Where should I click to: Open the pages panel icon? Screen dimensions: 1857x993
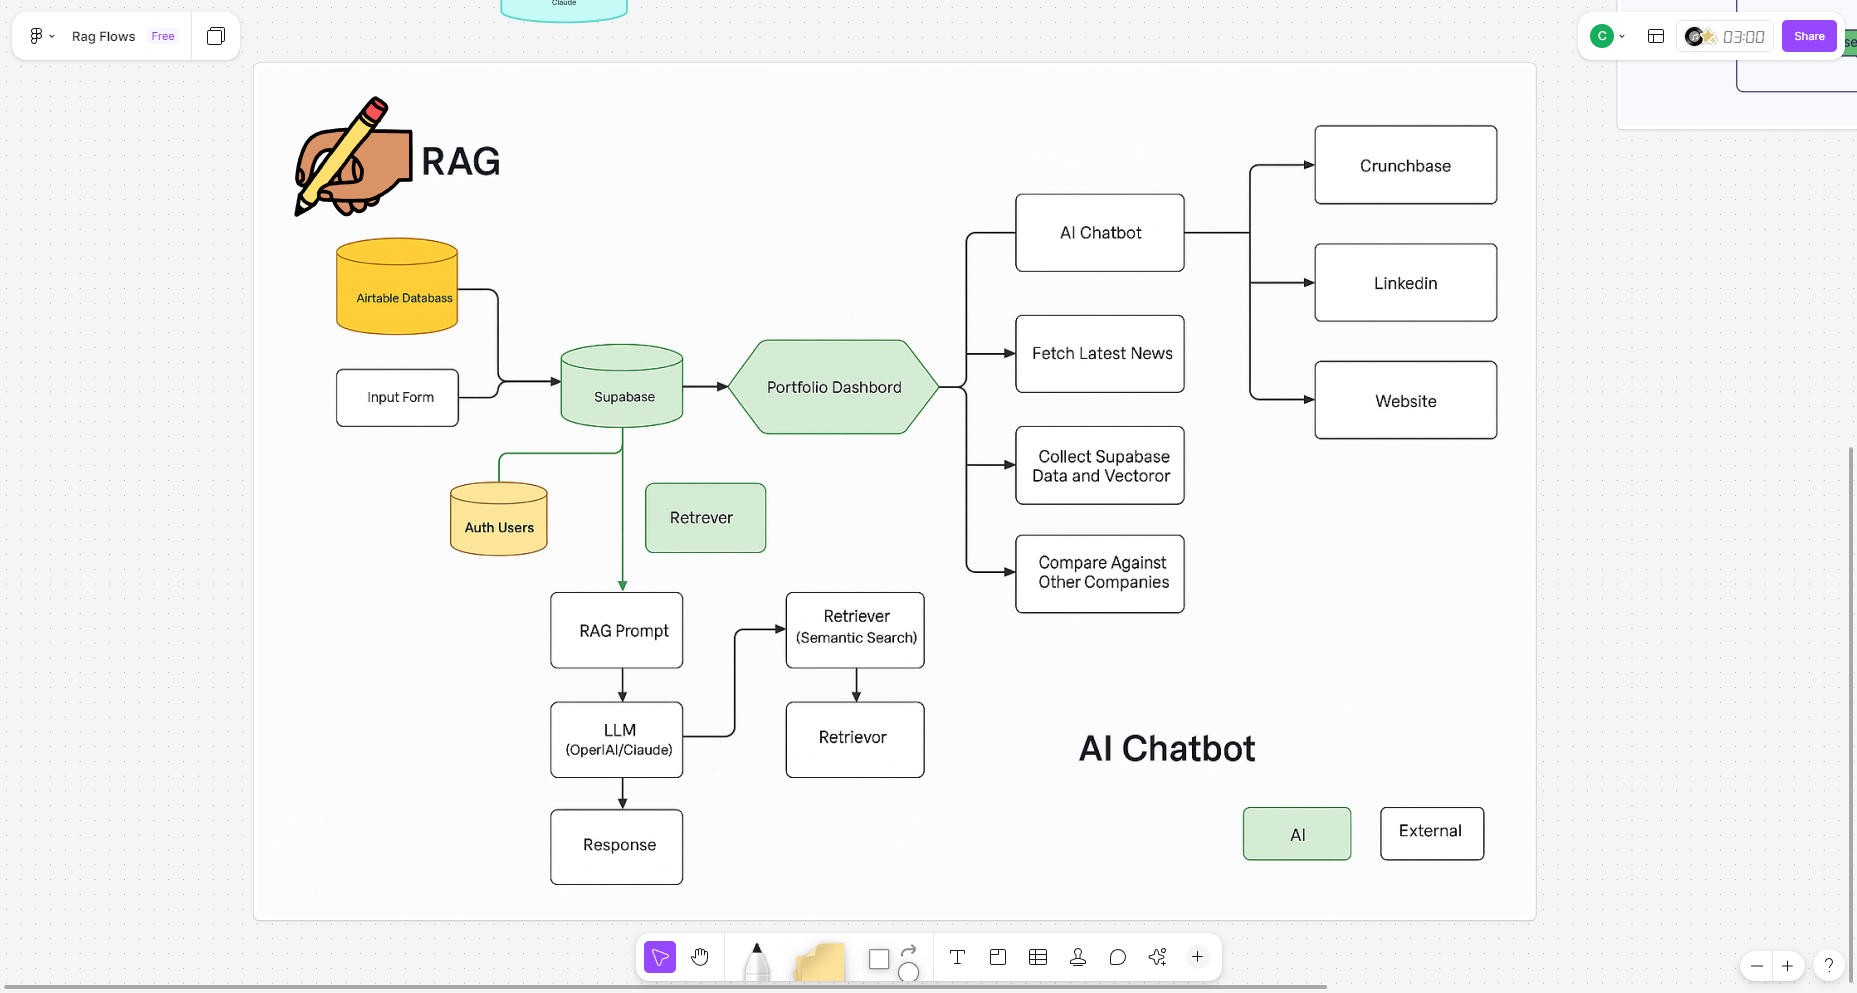click(x=216, y=36)
